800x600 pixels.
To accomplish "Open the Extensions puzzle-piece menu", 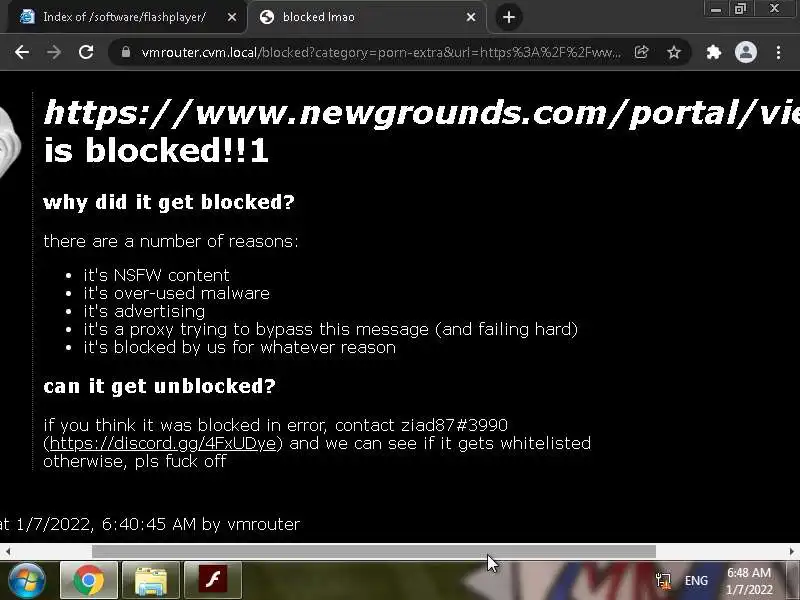I will point(714,52).
